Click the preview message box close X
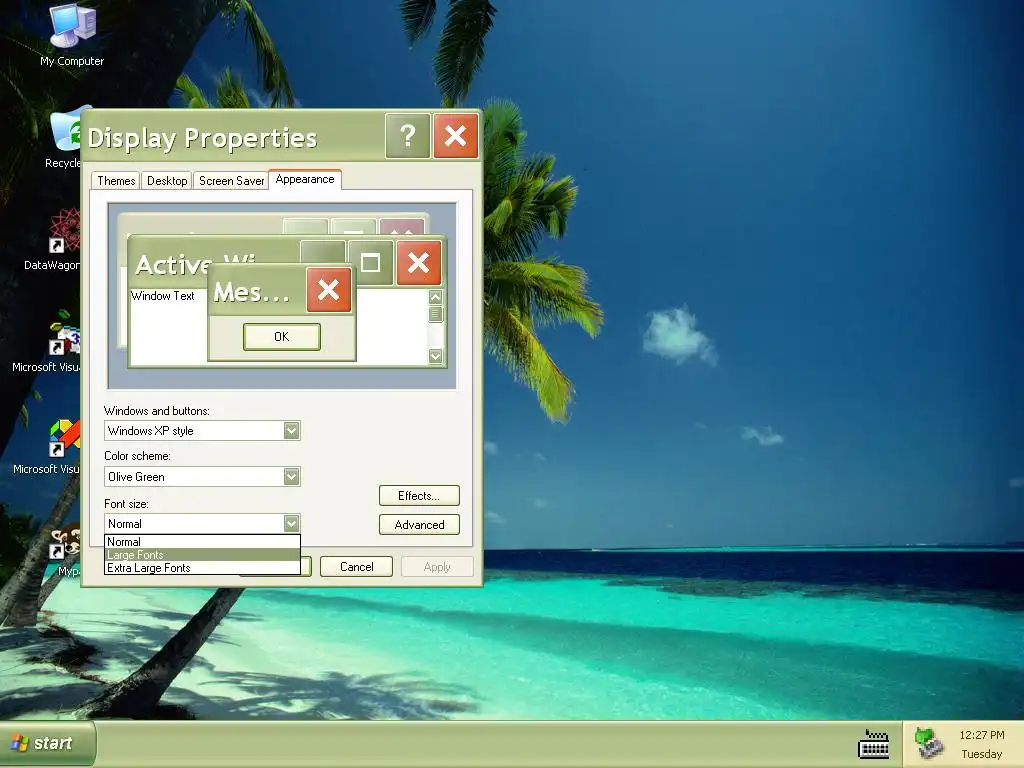Screen dimensions: 1024x768 coord(328,289)
